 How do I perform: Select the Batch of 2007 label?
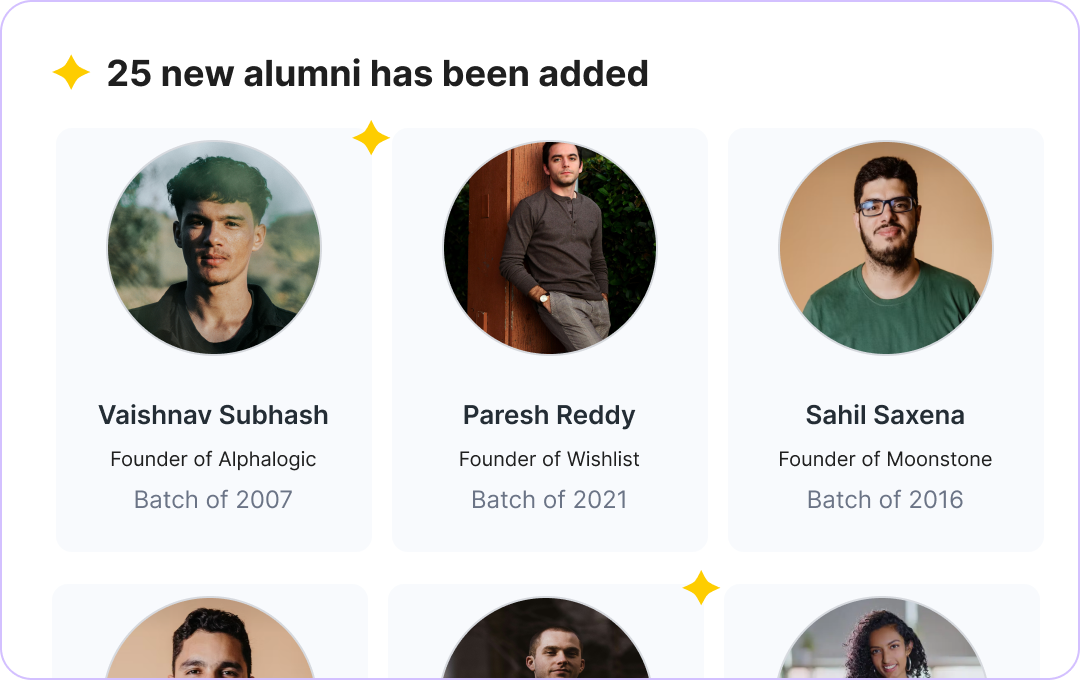coord(213,500)
